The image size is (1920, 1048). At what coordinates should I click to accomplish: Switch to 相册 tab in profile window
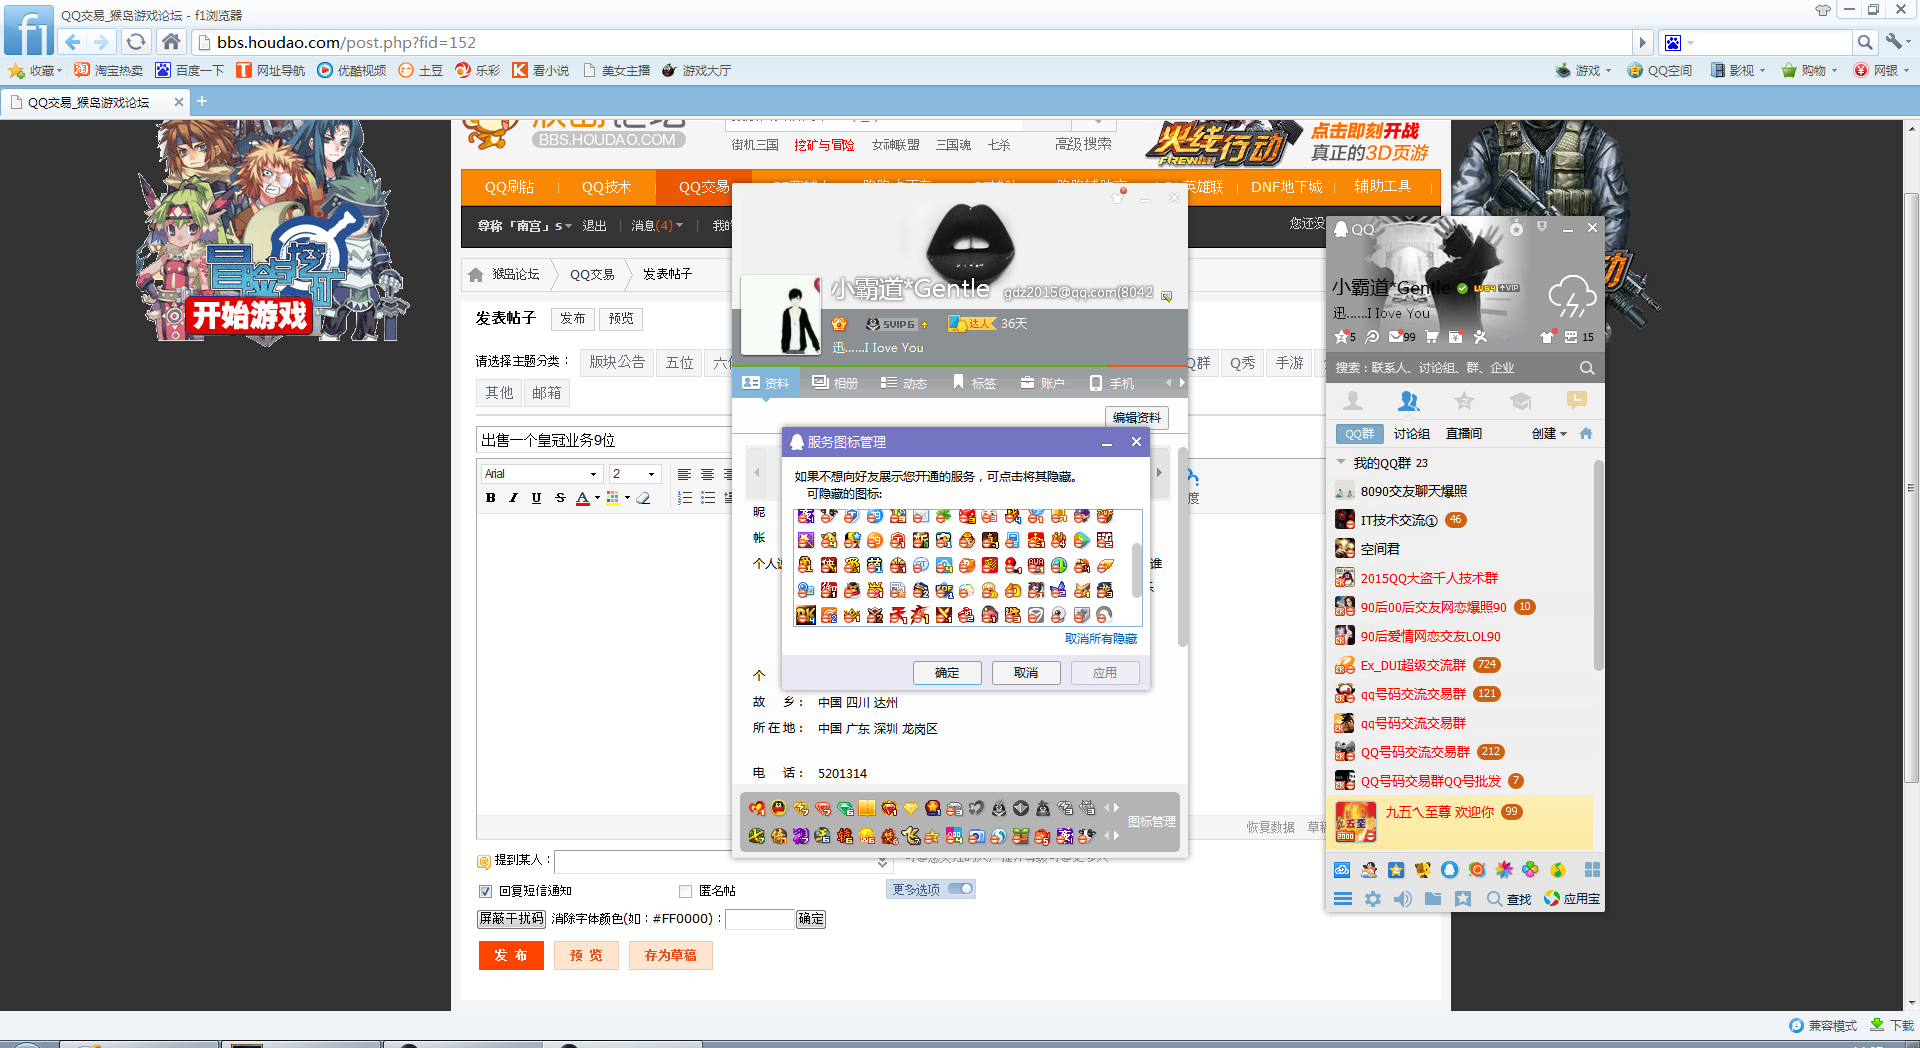[835, 383]
